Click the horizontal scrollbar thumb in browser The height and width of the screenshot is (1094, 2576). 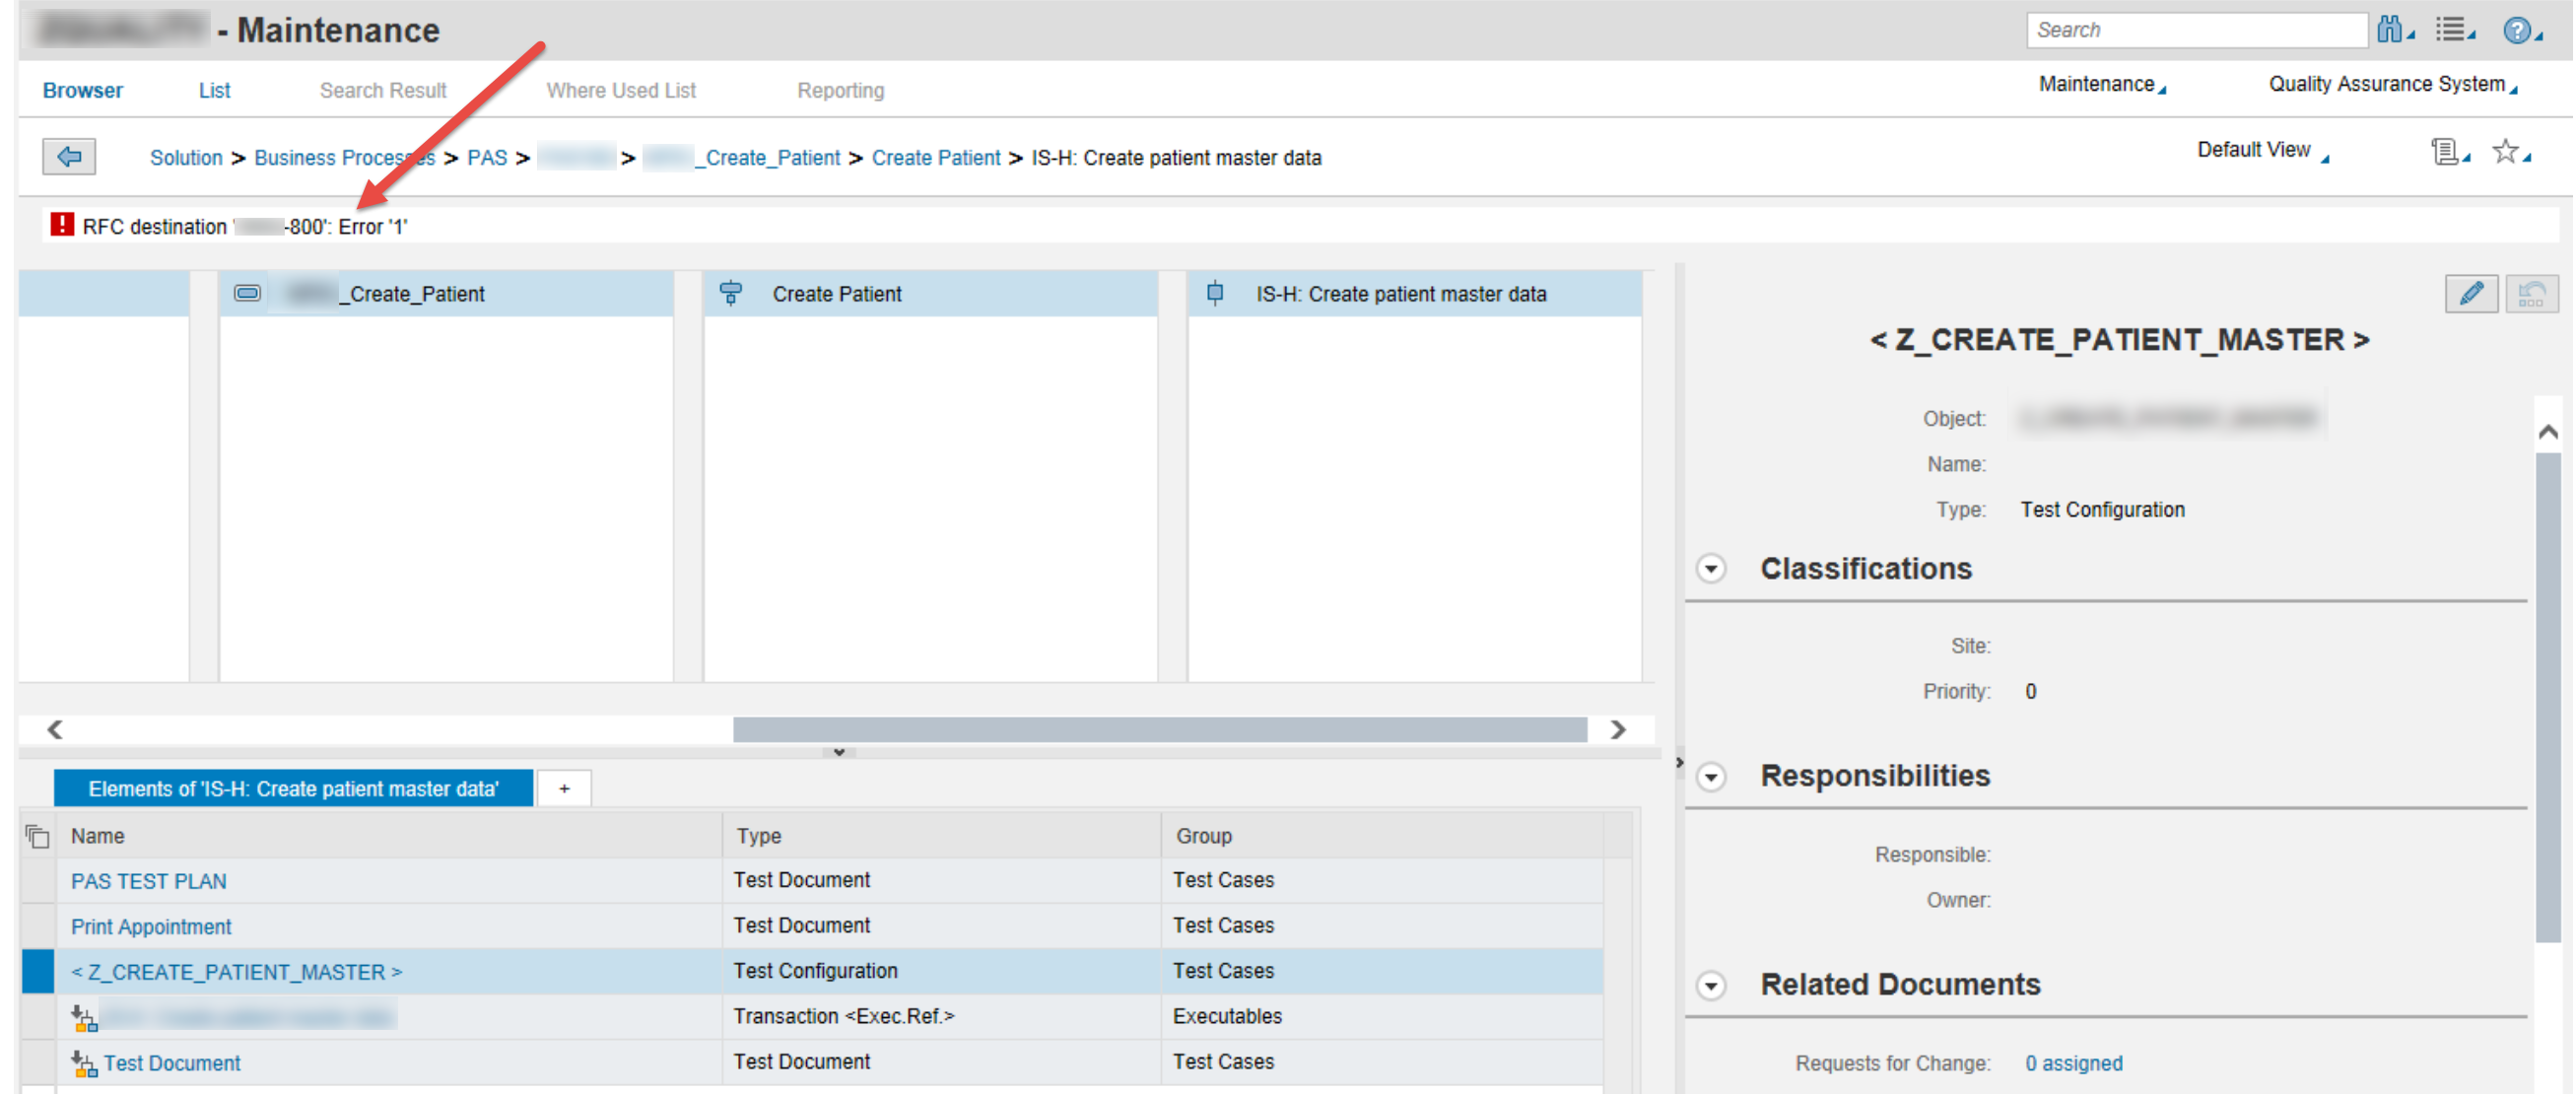point(1160,730)
